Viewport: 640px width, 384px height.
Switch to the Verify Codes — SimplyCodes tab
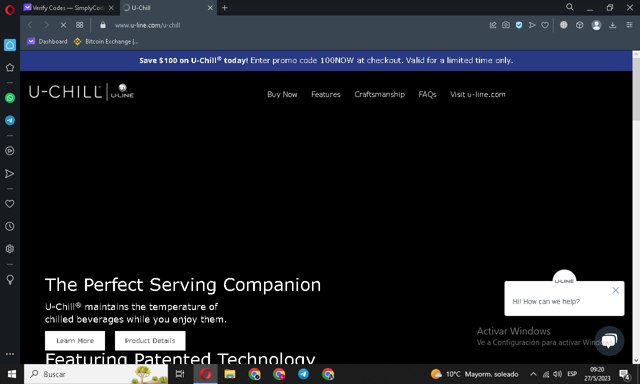[69, 8]
